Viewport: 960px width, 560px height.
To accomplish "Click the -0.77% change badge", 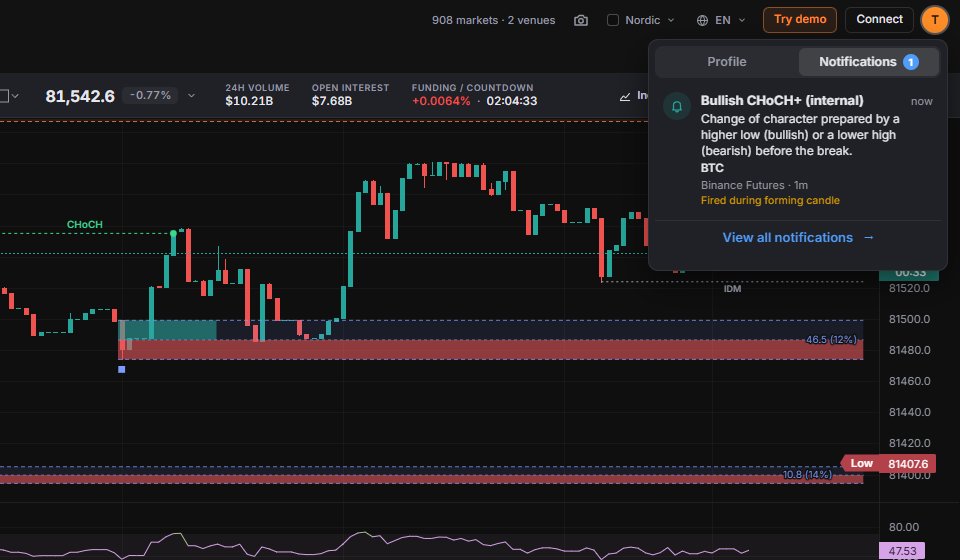I will coord(151,95).
